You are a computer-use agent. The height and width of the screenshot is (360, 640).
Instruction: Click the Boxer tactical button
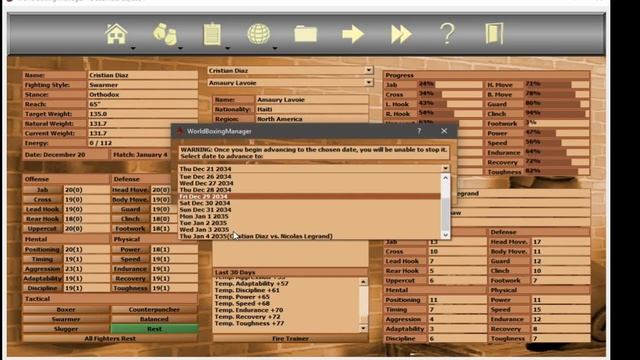[x=66, y=309]
